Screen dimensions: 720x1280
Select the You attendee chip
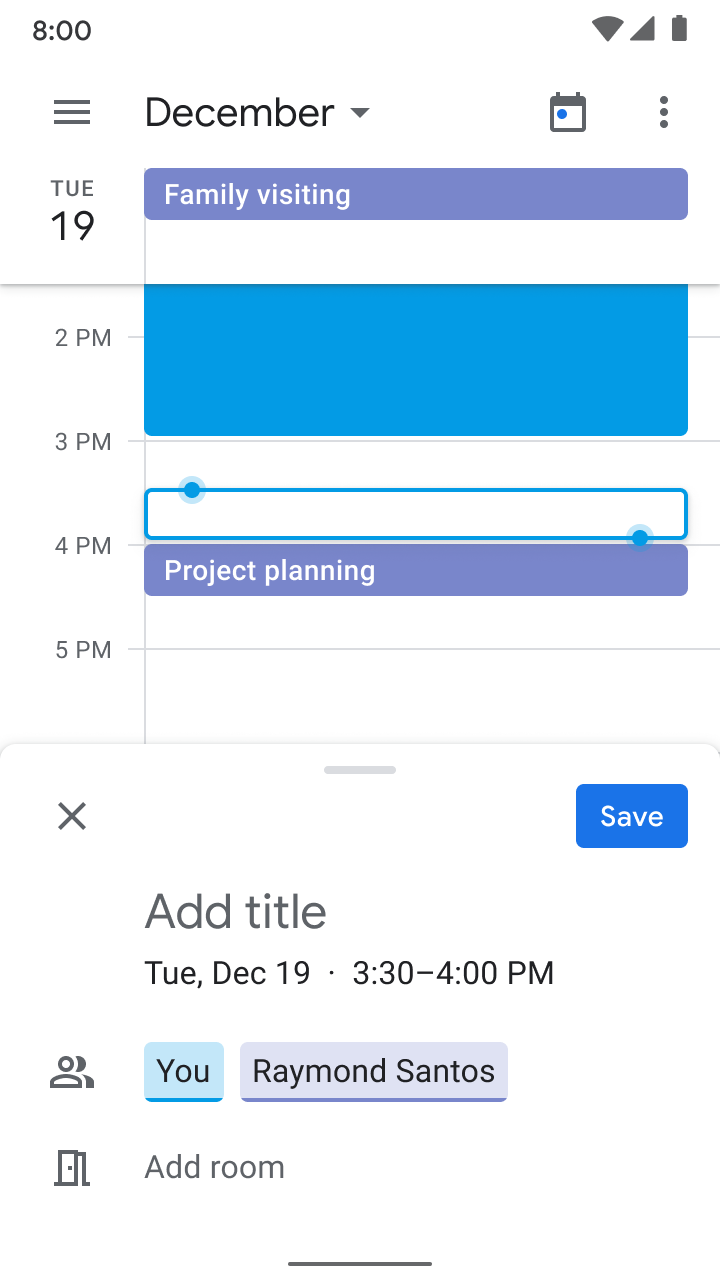pos(183,1071)
